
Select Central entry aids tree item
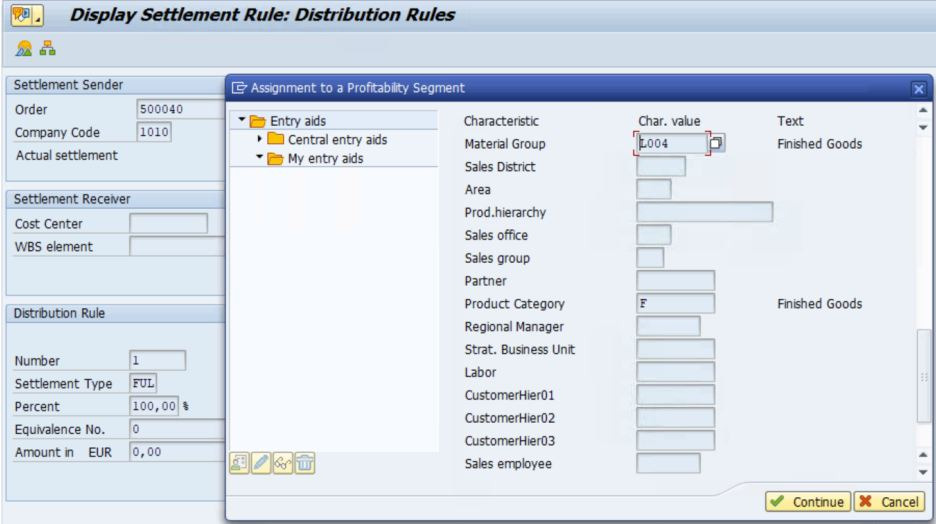pos(337,140)
